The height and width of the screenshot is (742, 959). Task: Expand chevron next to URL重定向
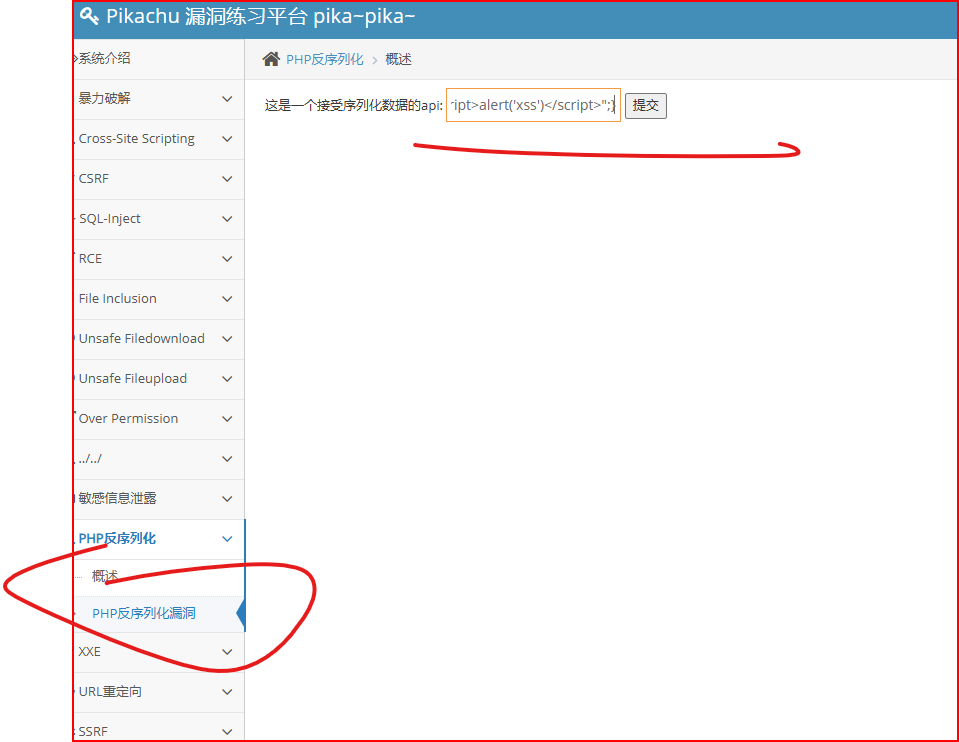(227, 692)
